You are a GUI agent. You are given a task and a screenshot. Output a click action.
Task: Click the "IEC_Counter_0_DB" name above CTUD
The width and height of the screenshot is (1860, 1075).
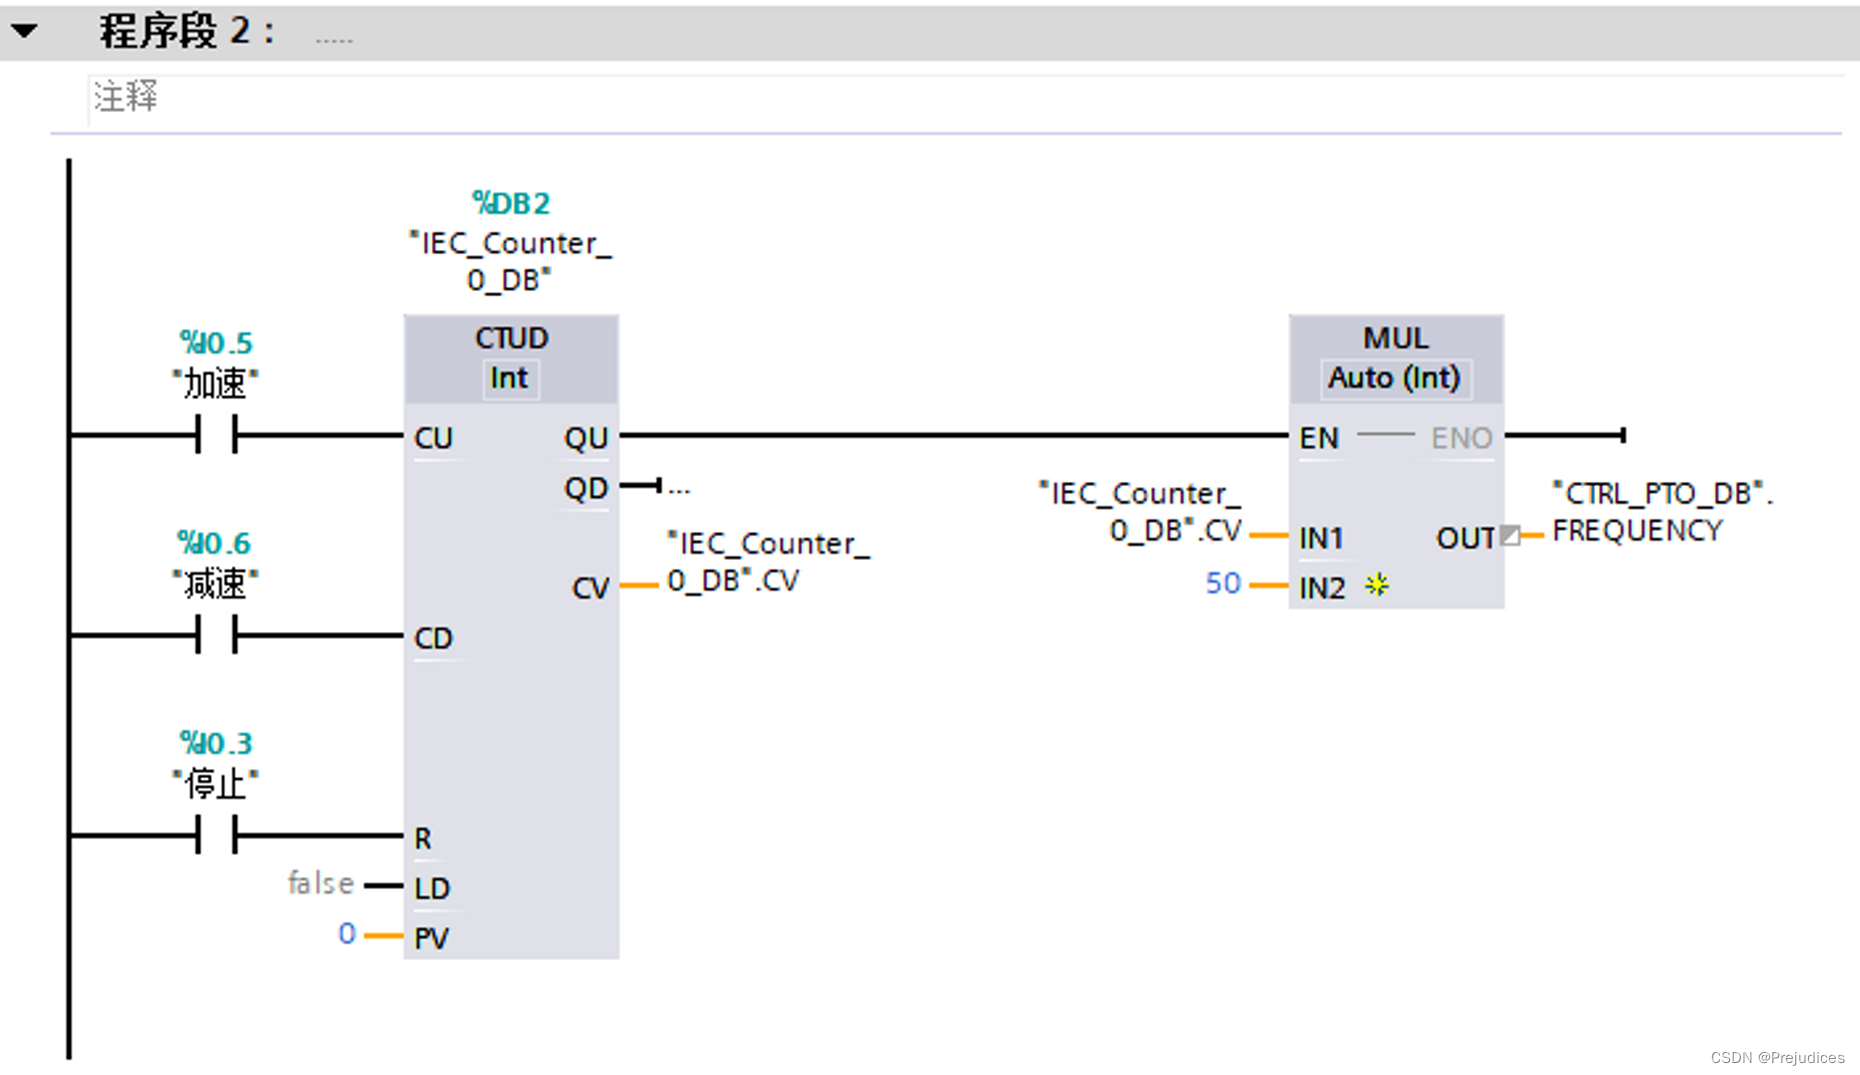(x=510, y=261)
